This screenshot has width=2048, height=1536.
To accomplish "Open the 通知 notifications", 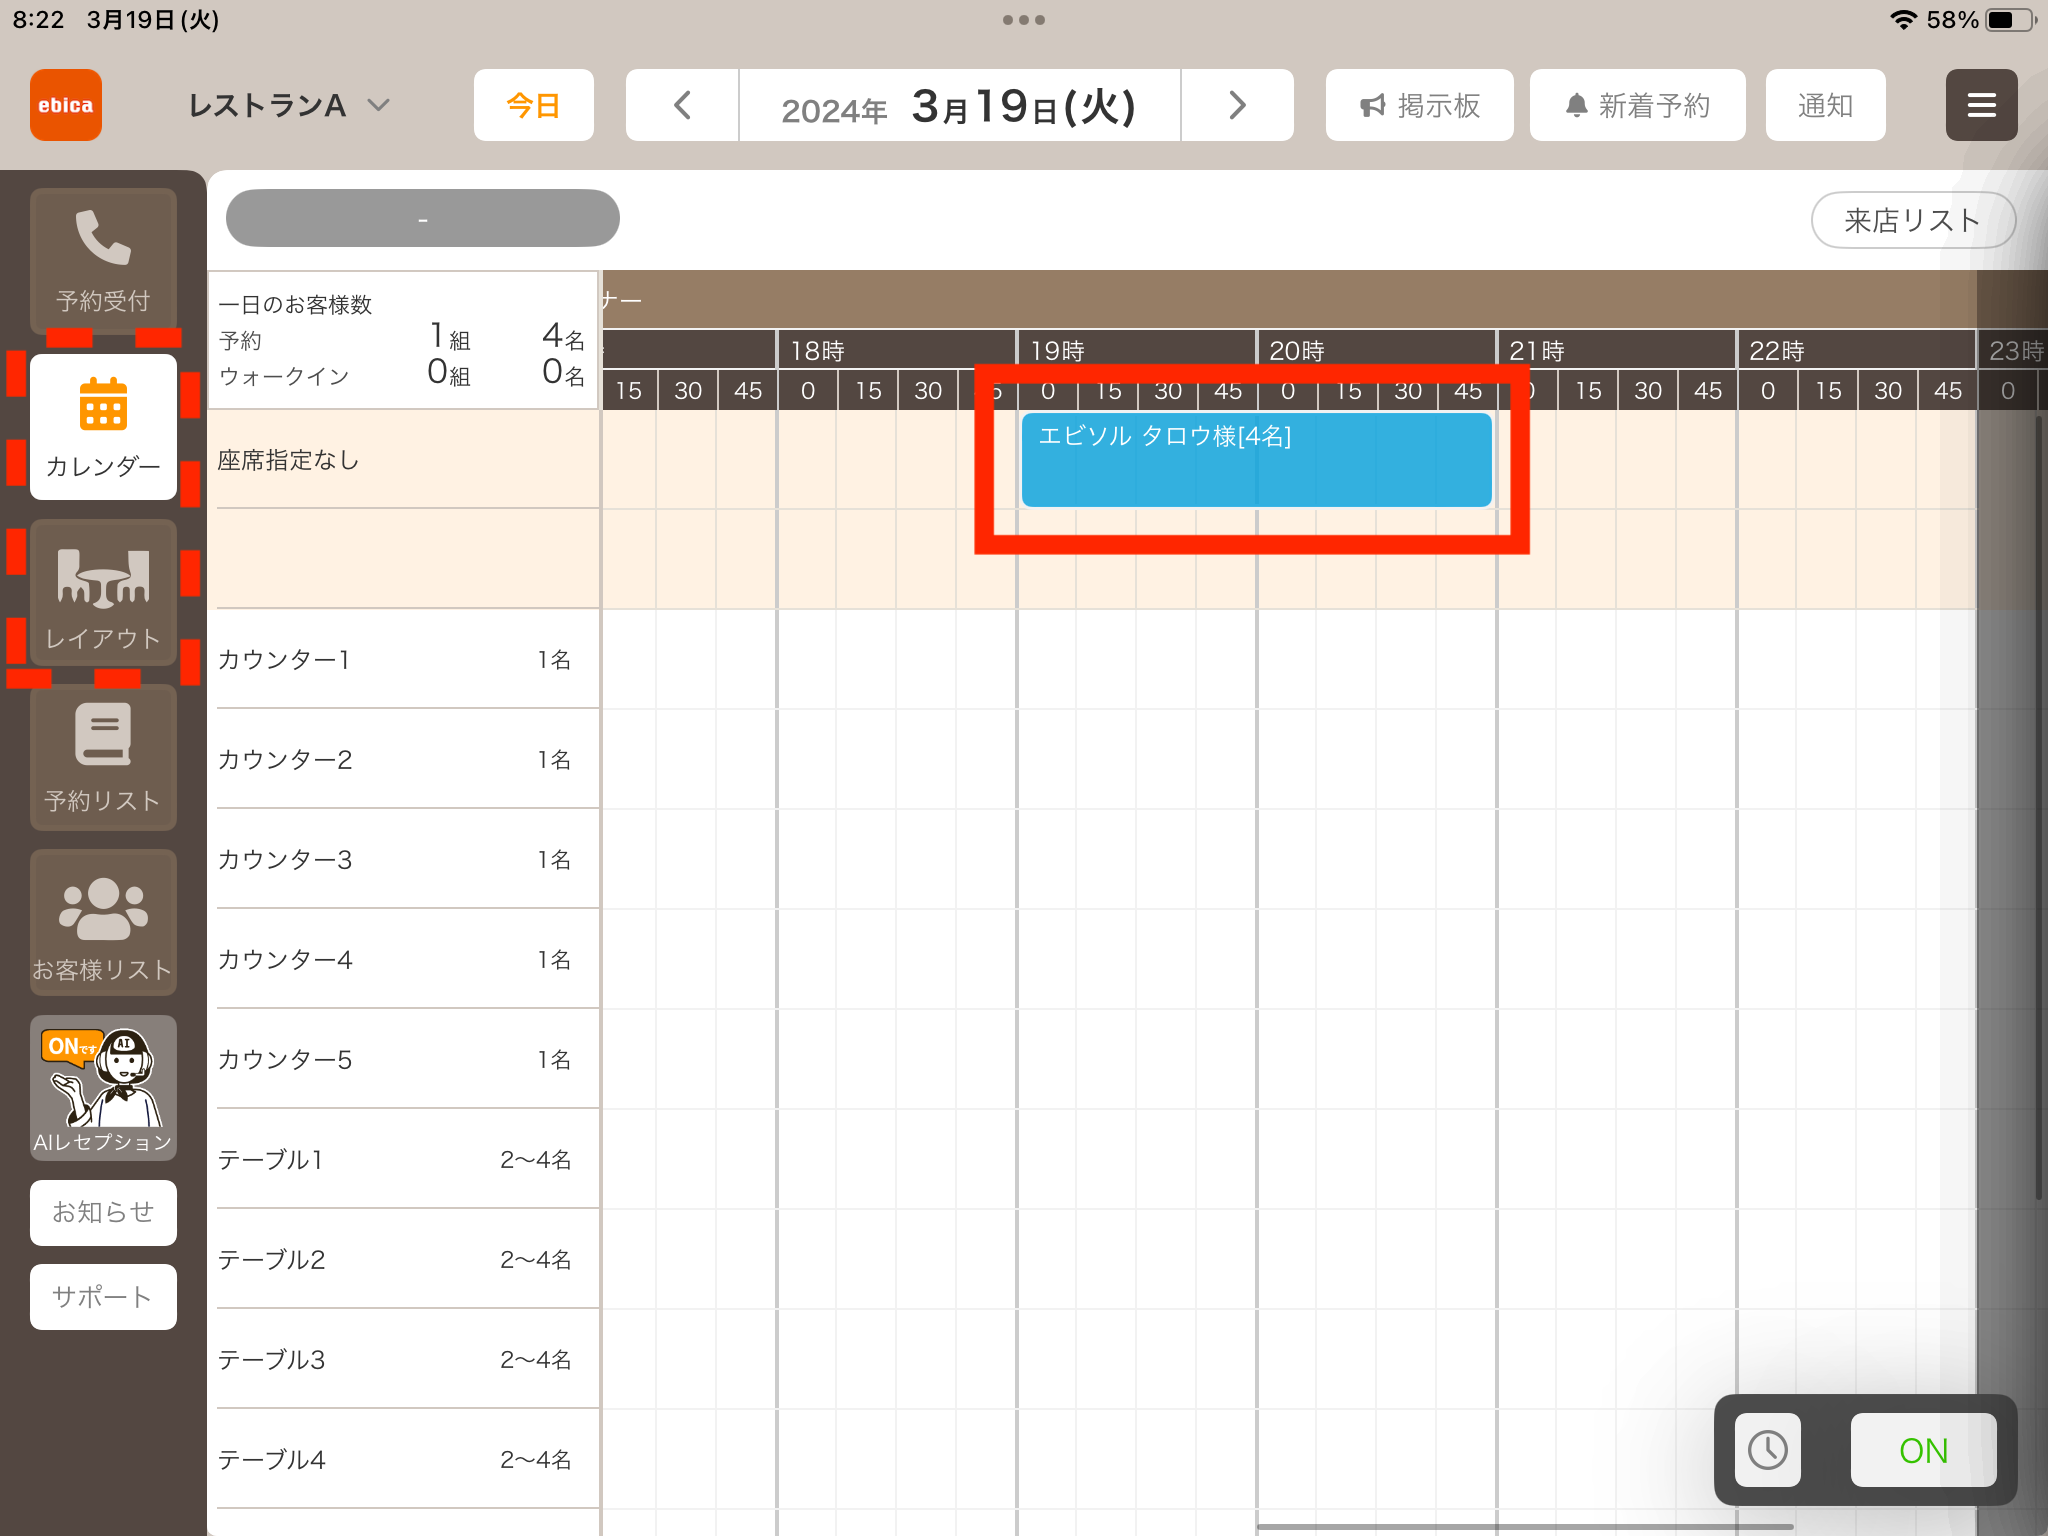I will tap(1825, 105).
